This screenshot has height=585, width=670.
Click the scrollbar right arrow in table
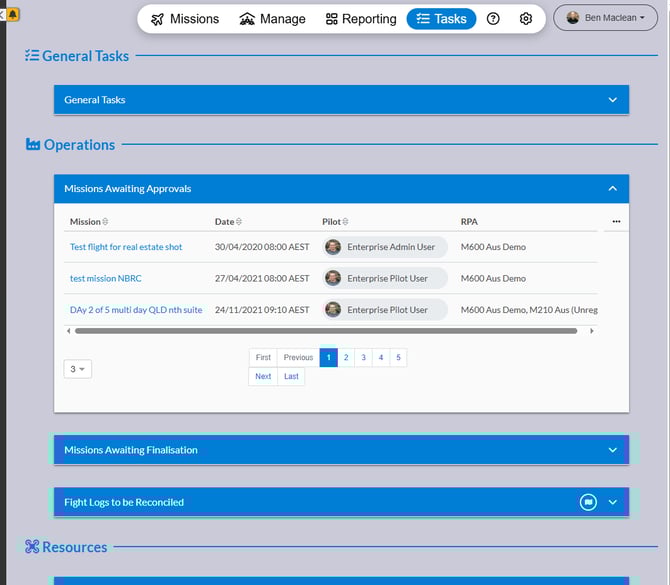pyautogui.click(x=592, y=330)
